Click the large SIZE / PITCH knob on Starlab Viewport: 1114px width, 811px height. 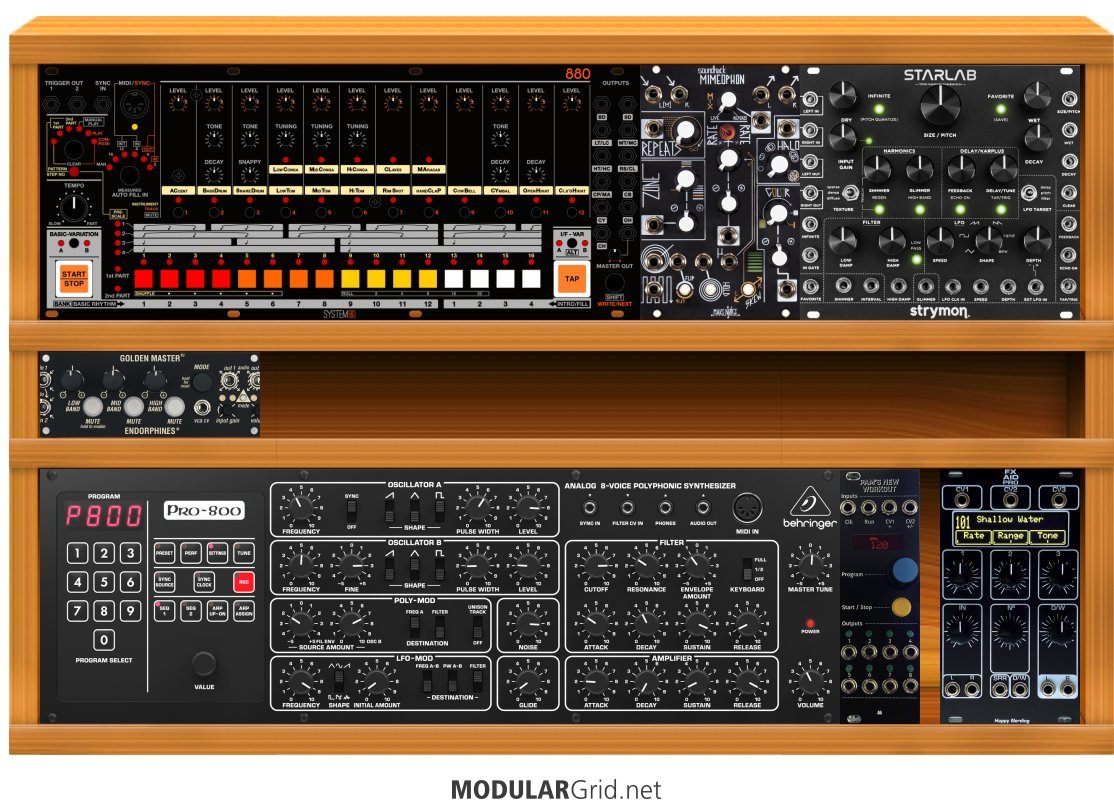pyautogui.click(x=939, y=105)
